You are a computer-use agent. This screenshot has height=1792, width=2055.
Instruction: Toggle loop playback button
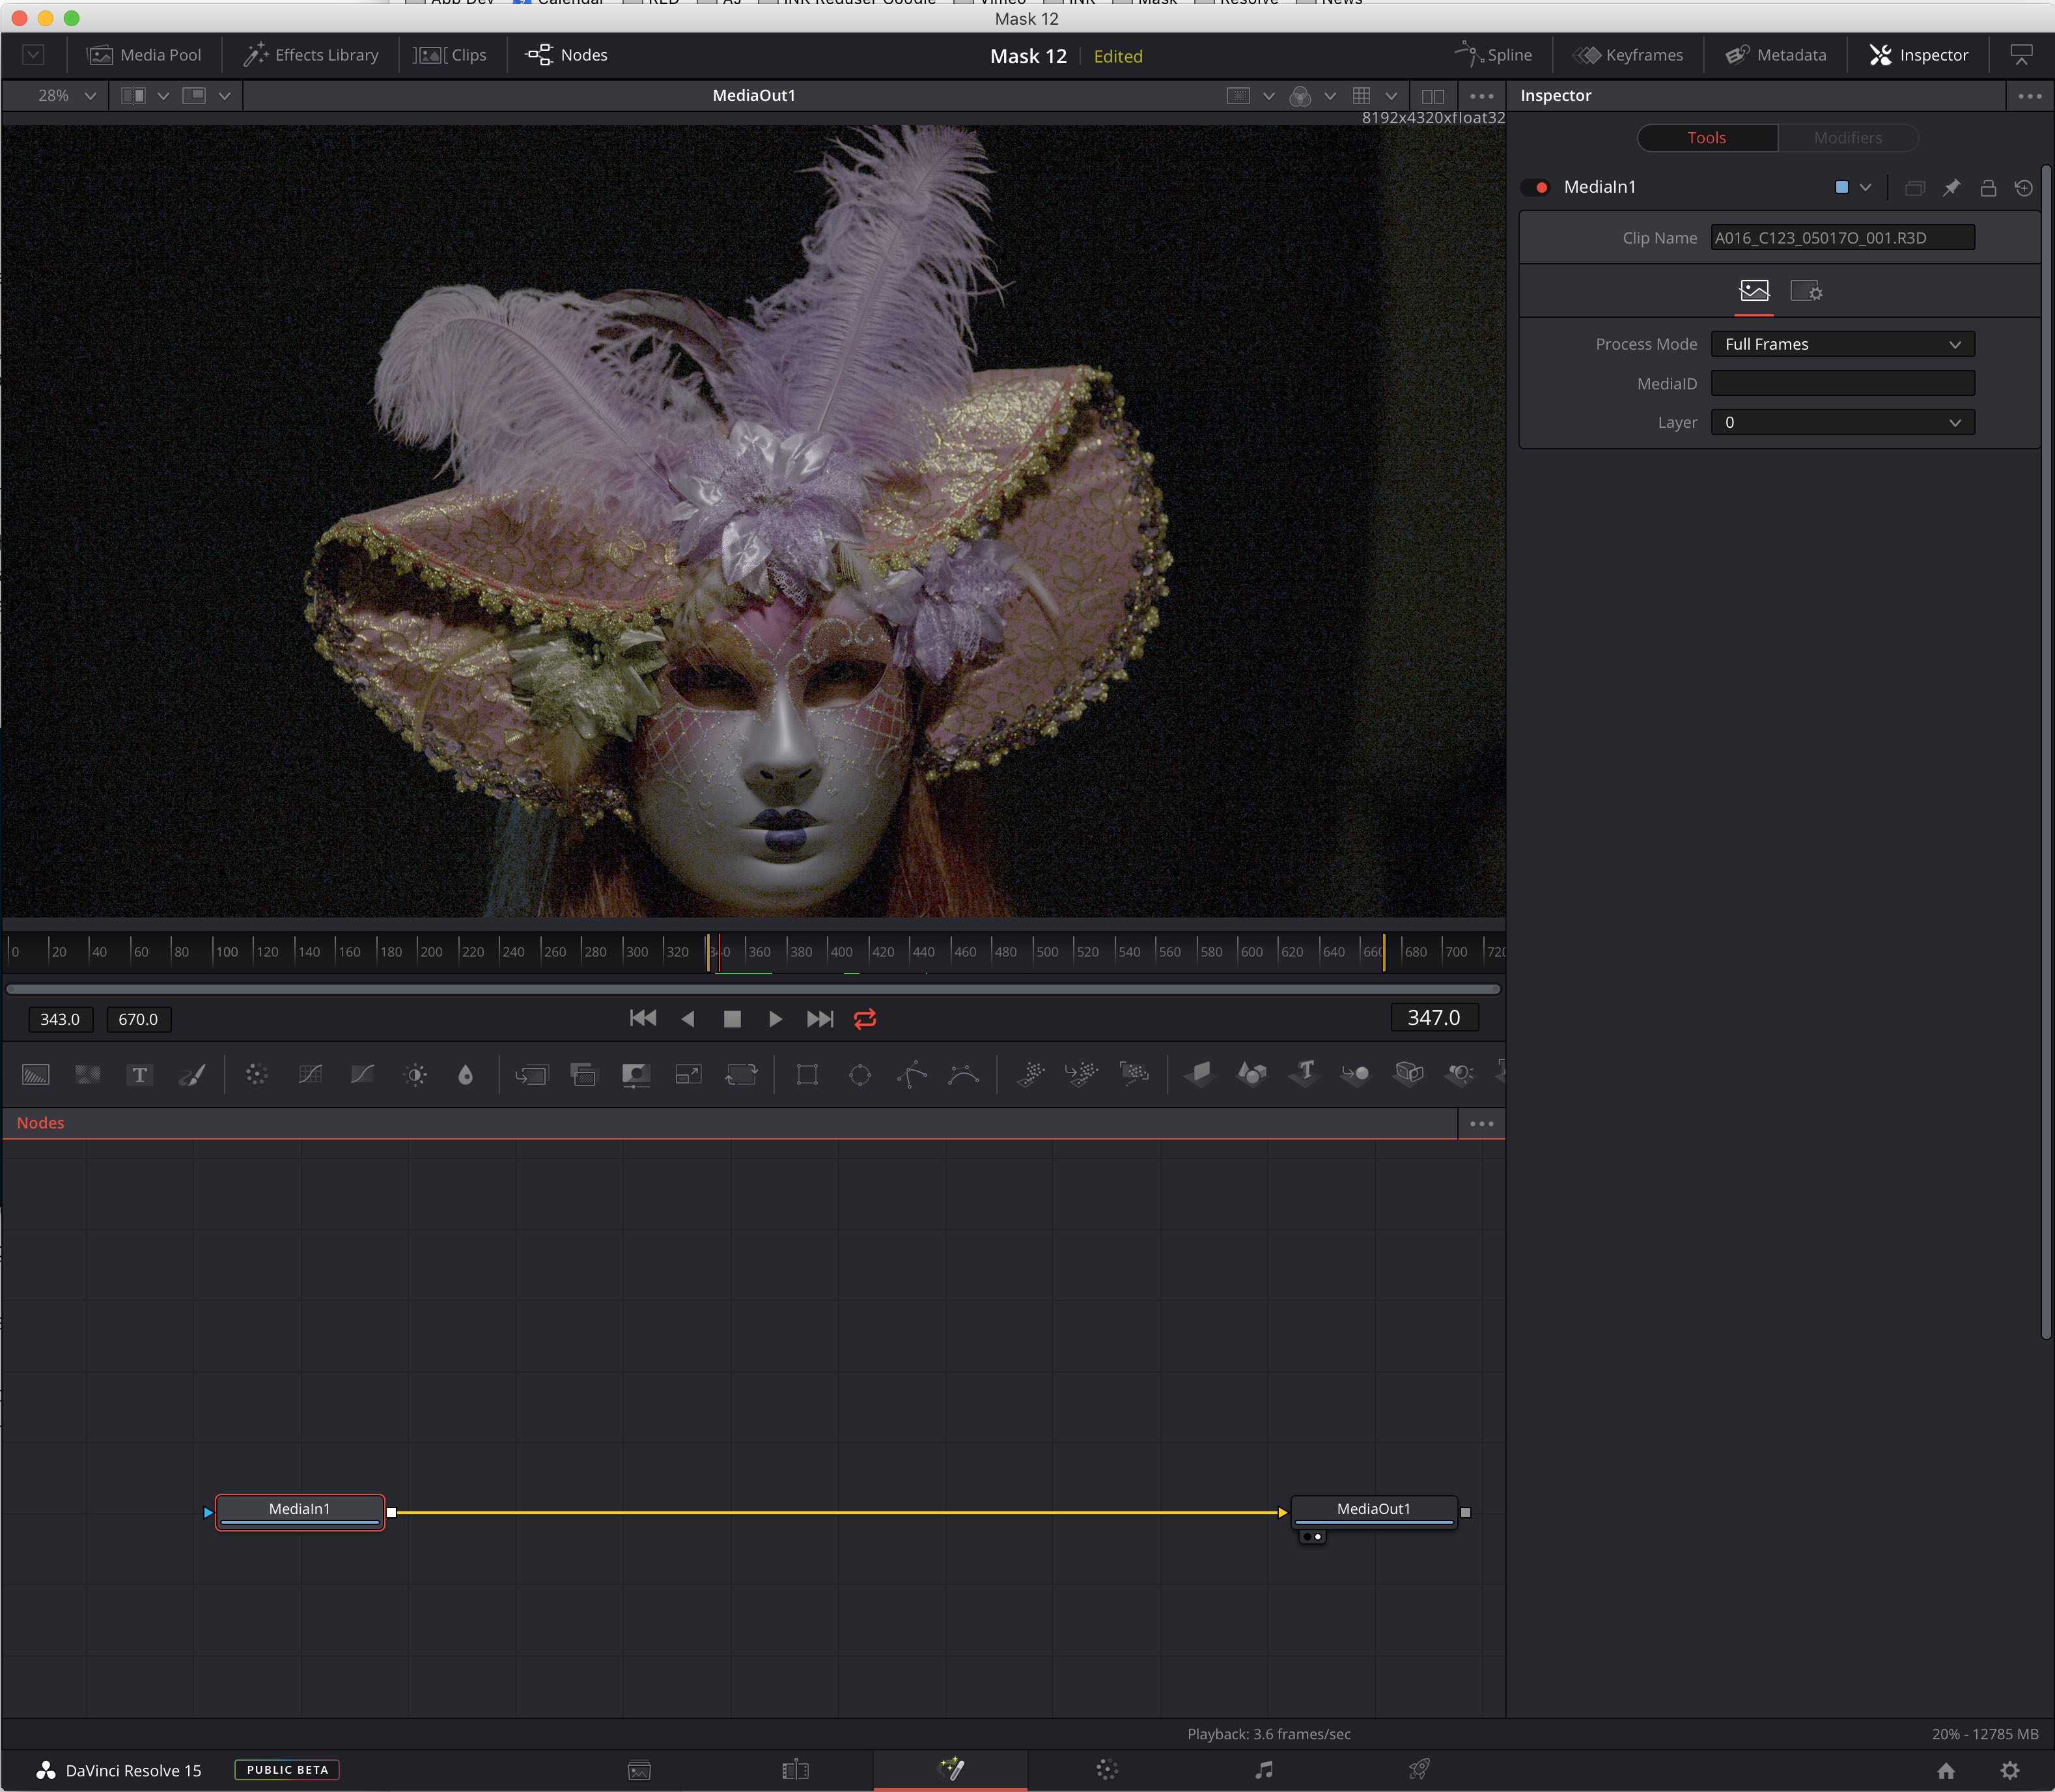coord(865,1019)
